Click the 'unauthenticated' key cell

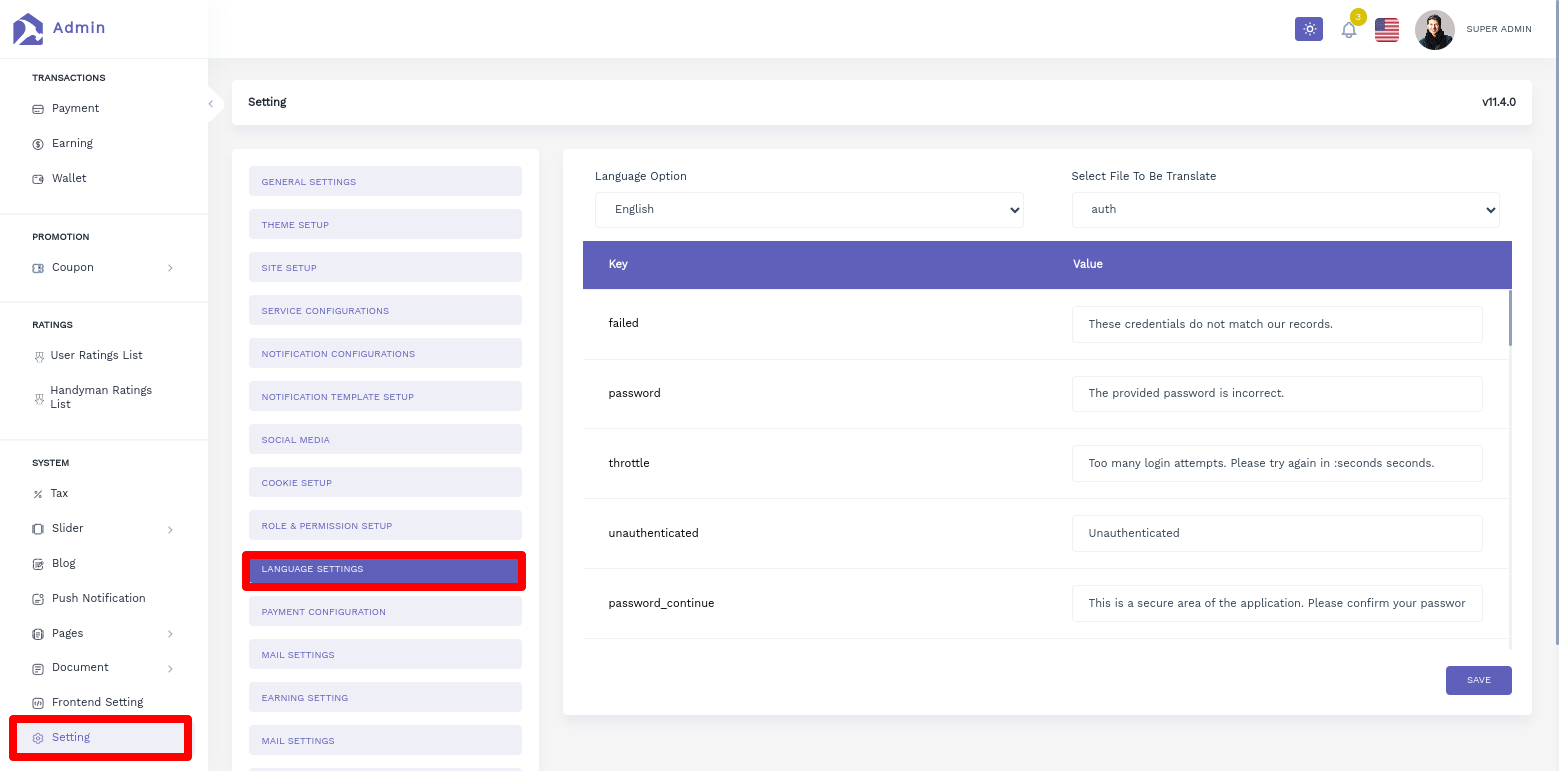[x=653, y=533]
